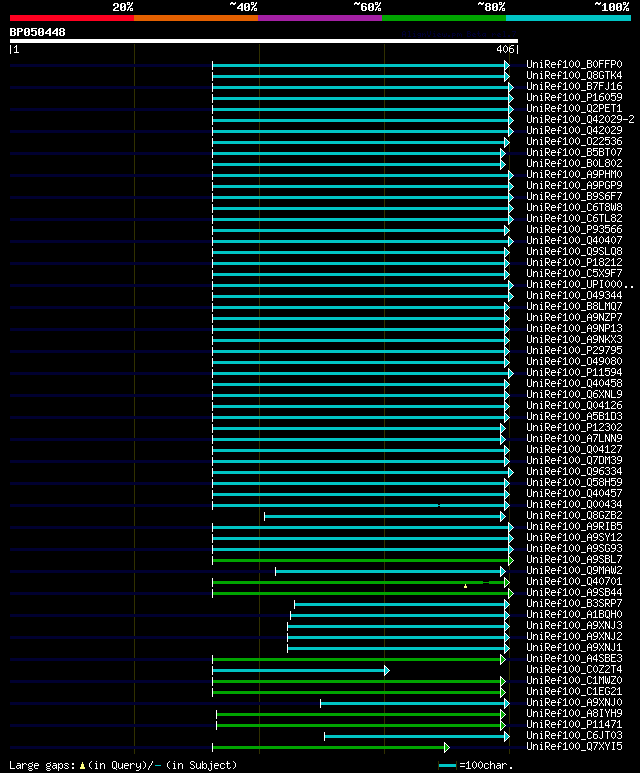Click the arrowhead ending UniRef100_C0Z2T4 alignment
The width and height of the screenshot is (640, 773).
[387, 670]
